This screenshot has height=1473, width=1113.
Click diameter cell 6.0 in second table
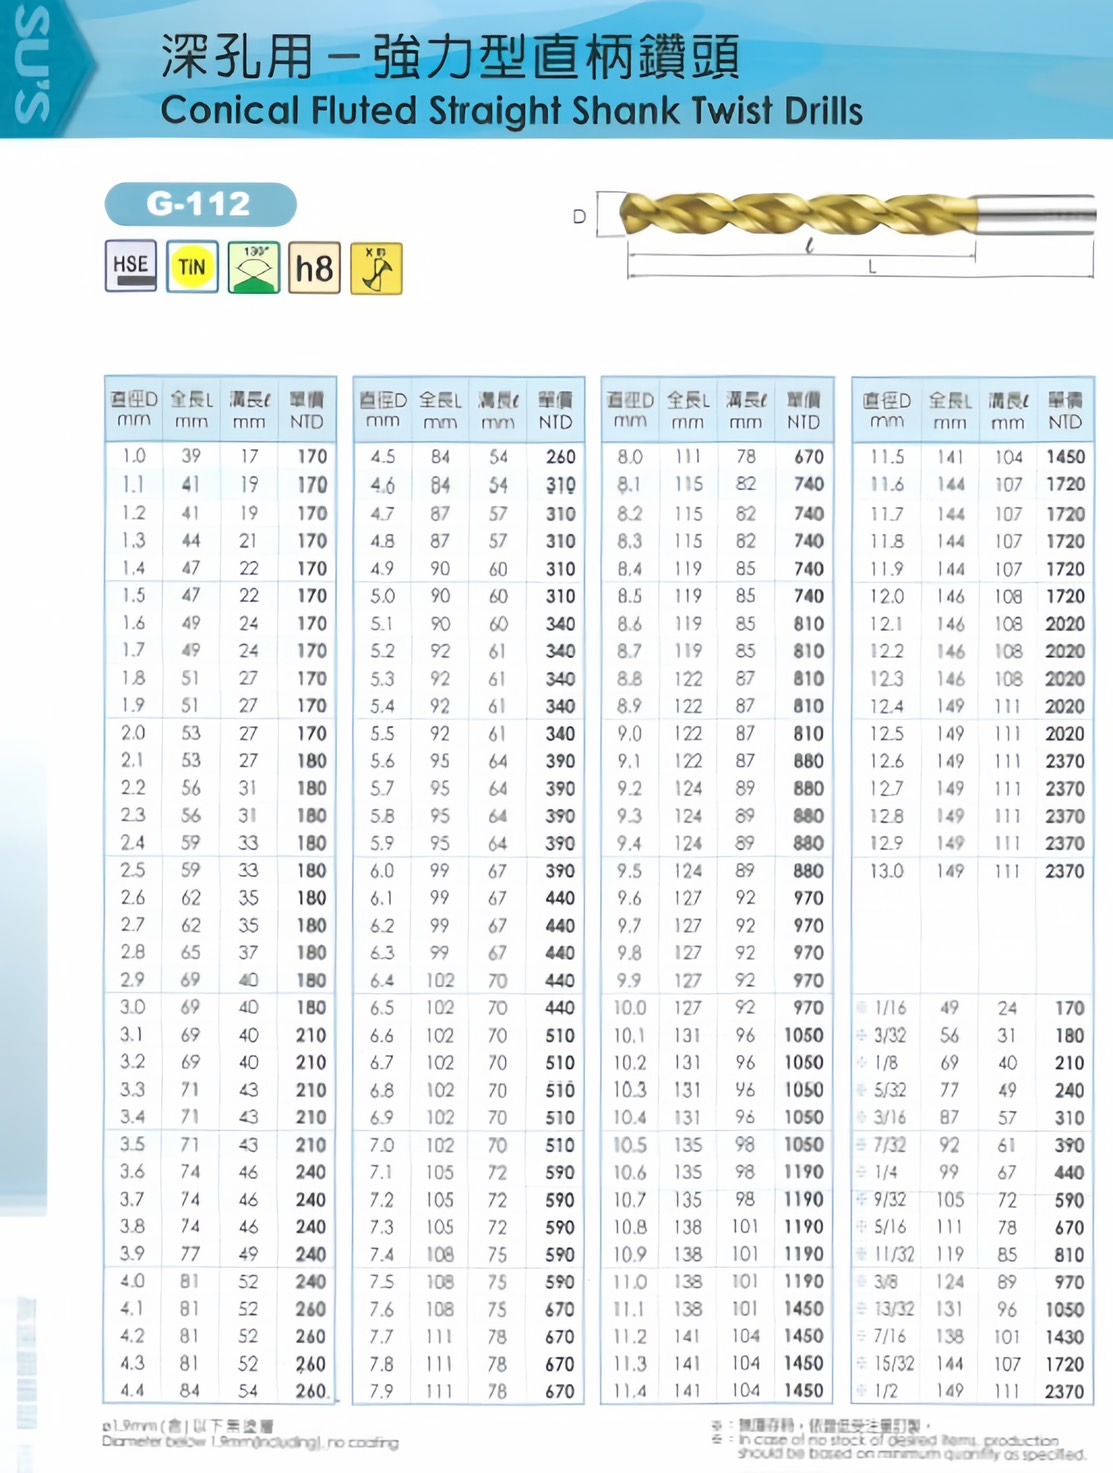382,871
